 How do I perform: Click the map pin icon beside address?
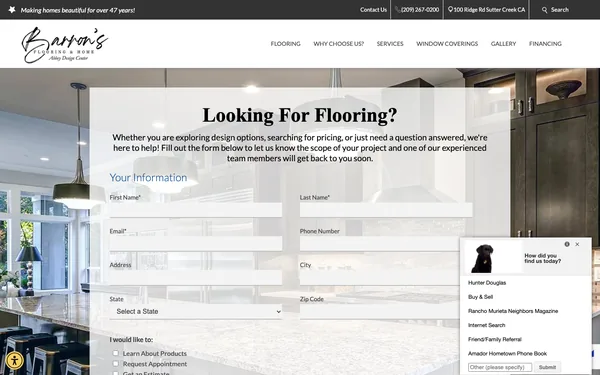(x=450, y=10)
